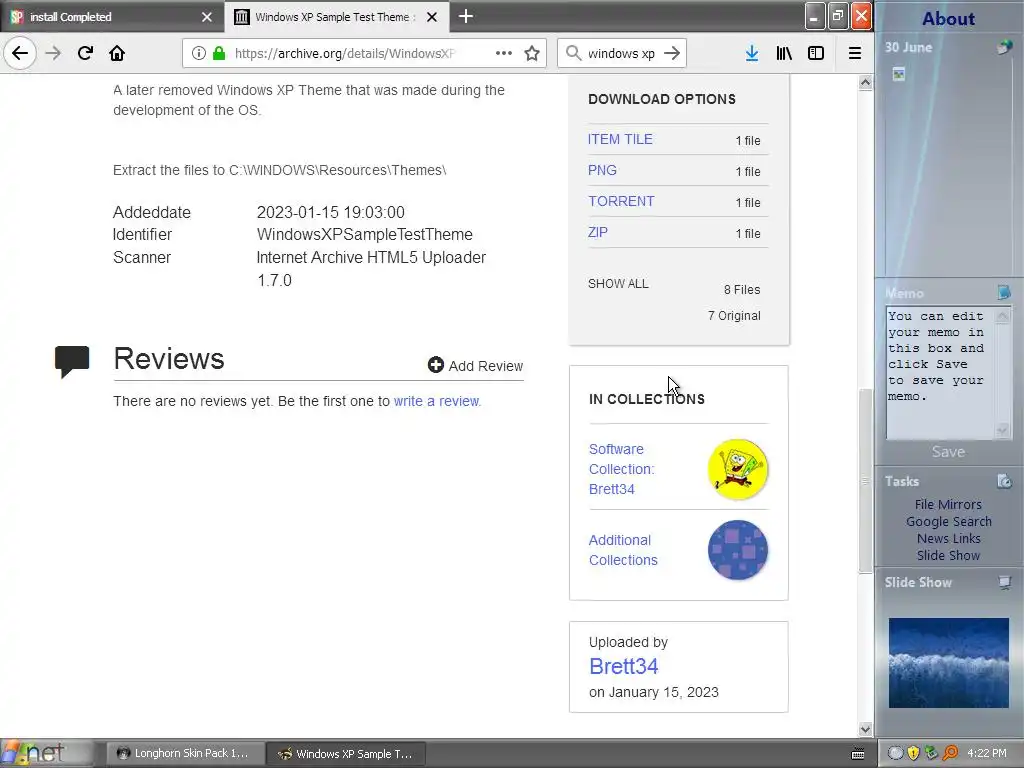Image resolution: width=1024 pixels, height=768 pixels.
Task: Click Add Review button
Action: [475, 366]
